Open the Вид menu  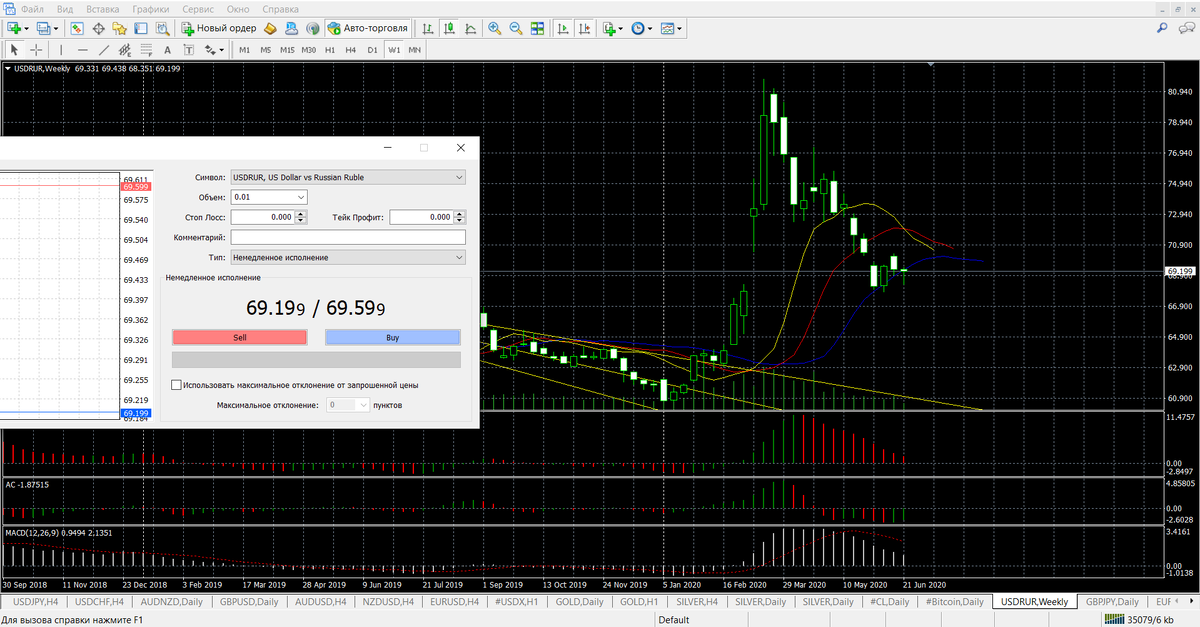(65, 8)
